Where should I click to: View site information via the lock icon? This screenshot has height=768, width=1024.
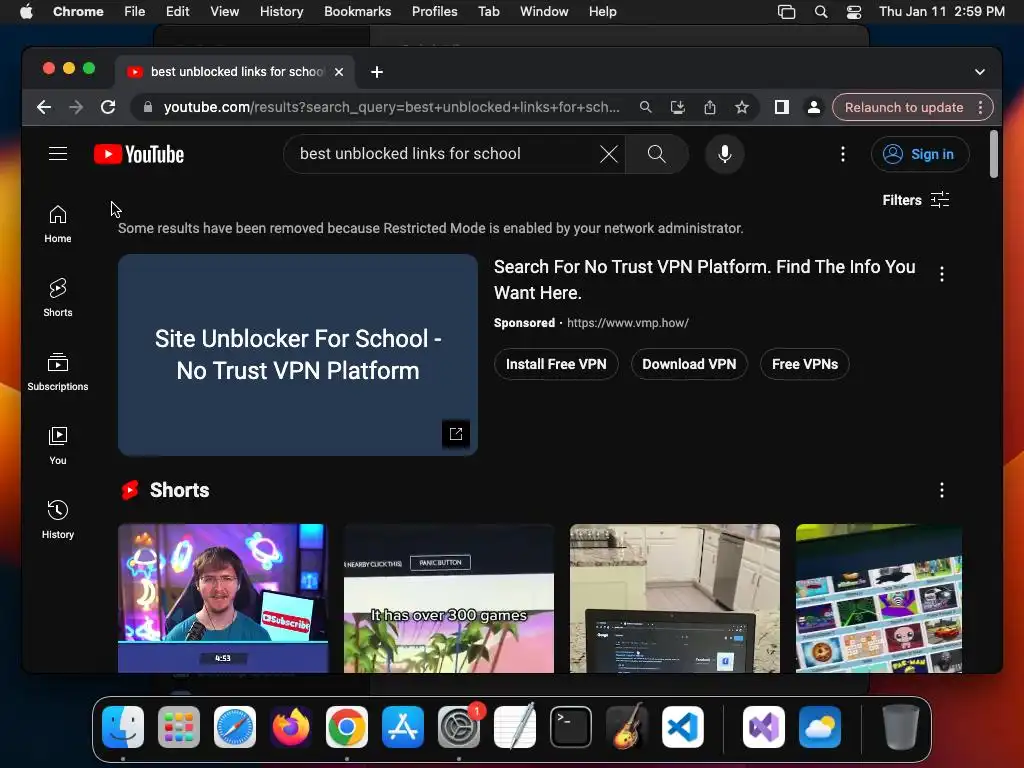tap(148, 107)
